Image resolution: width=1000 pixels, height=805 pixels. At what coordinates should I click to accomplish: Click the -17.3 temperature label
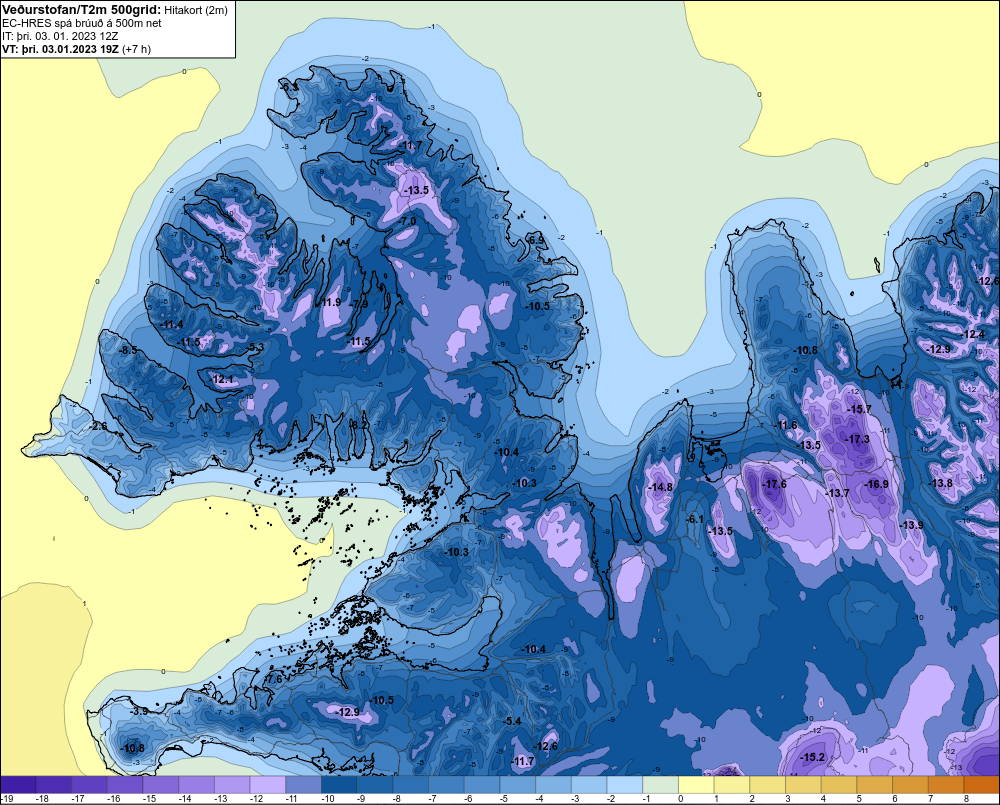pyautogui.click(x=858, y=439)
